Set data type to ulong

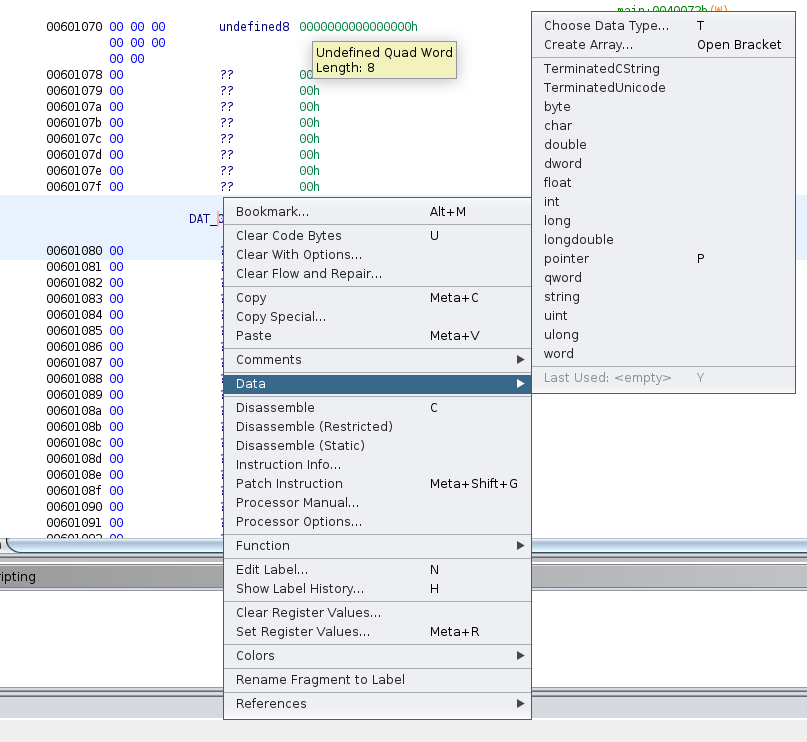[663, 335]
